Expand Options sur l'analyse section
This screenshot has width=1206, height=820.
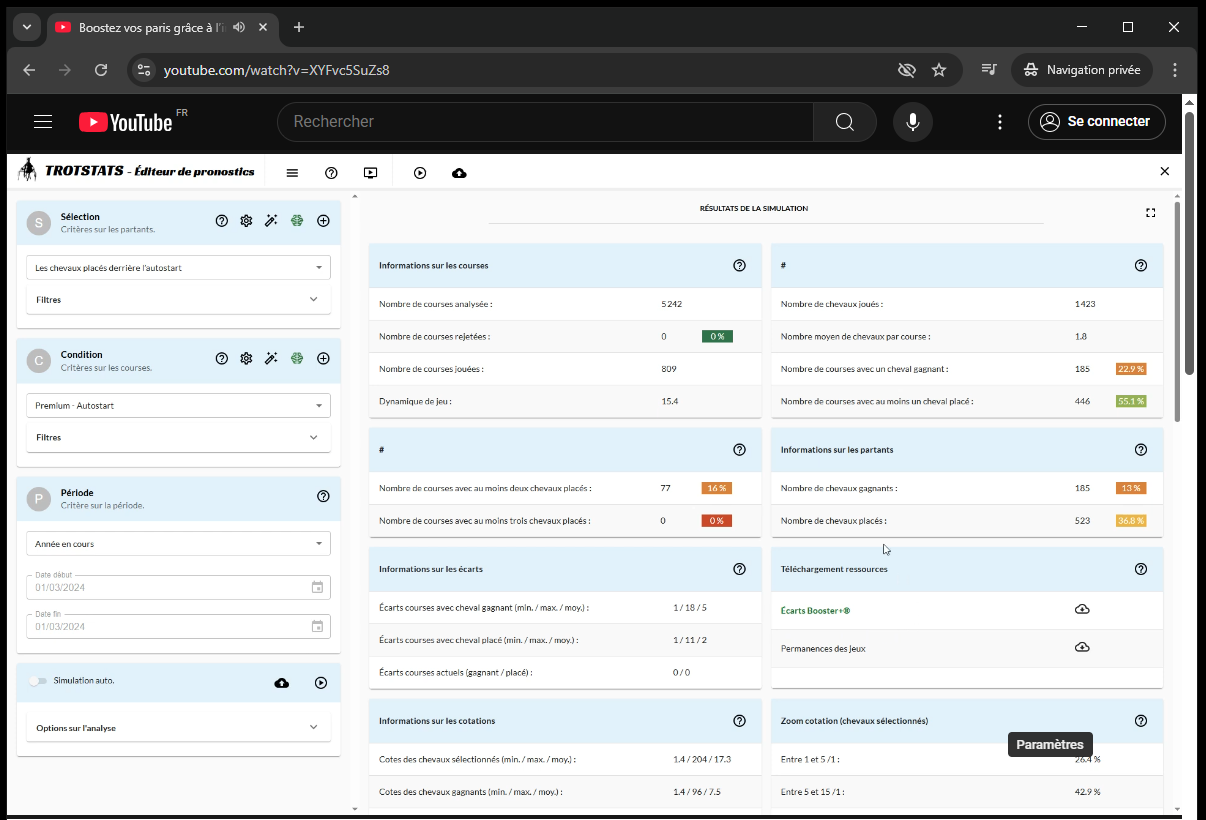click(x=178, y=728)
